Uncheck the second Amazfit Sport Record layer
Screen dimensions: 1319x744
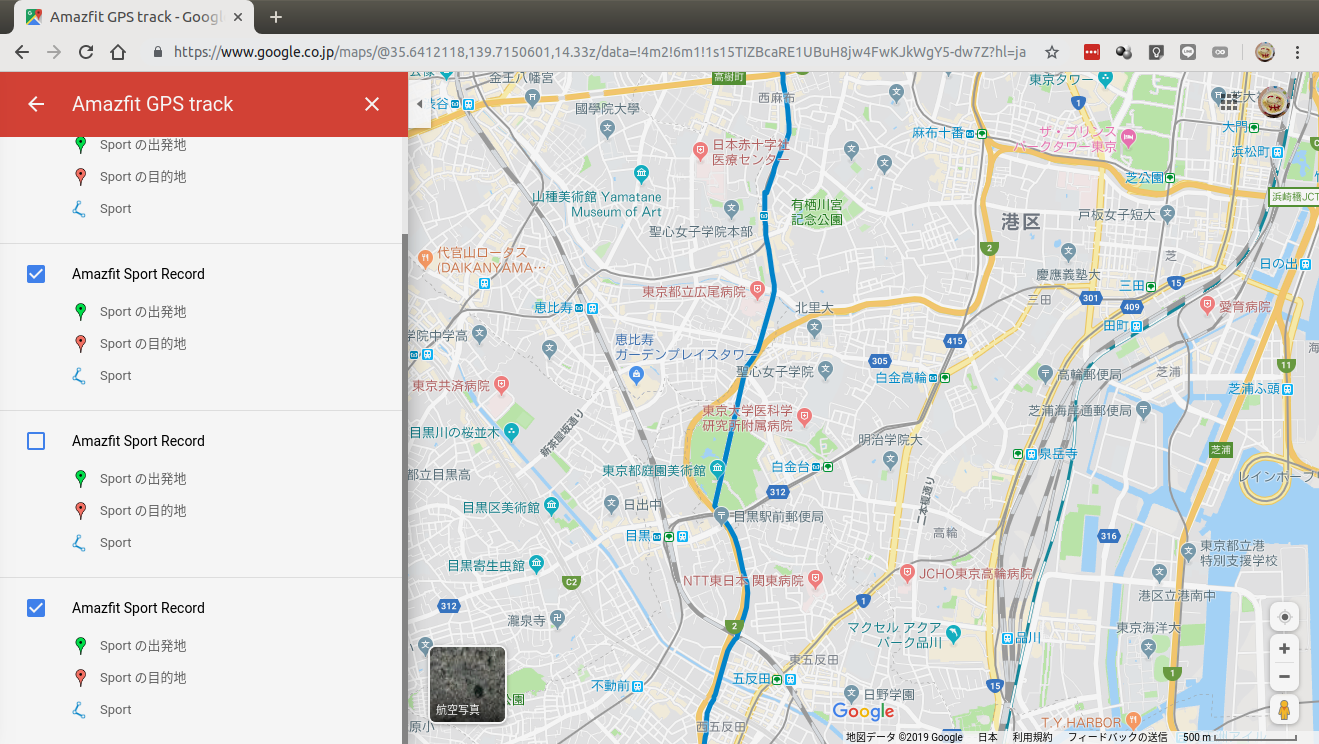click(36, 274)
